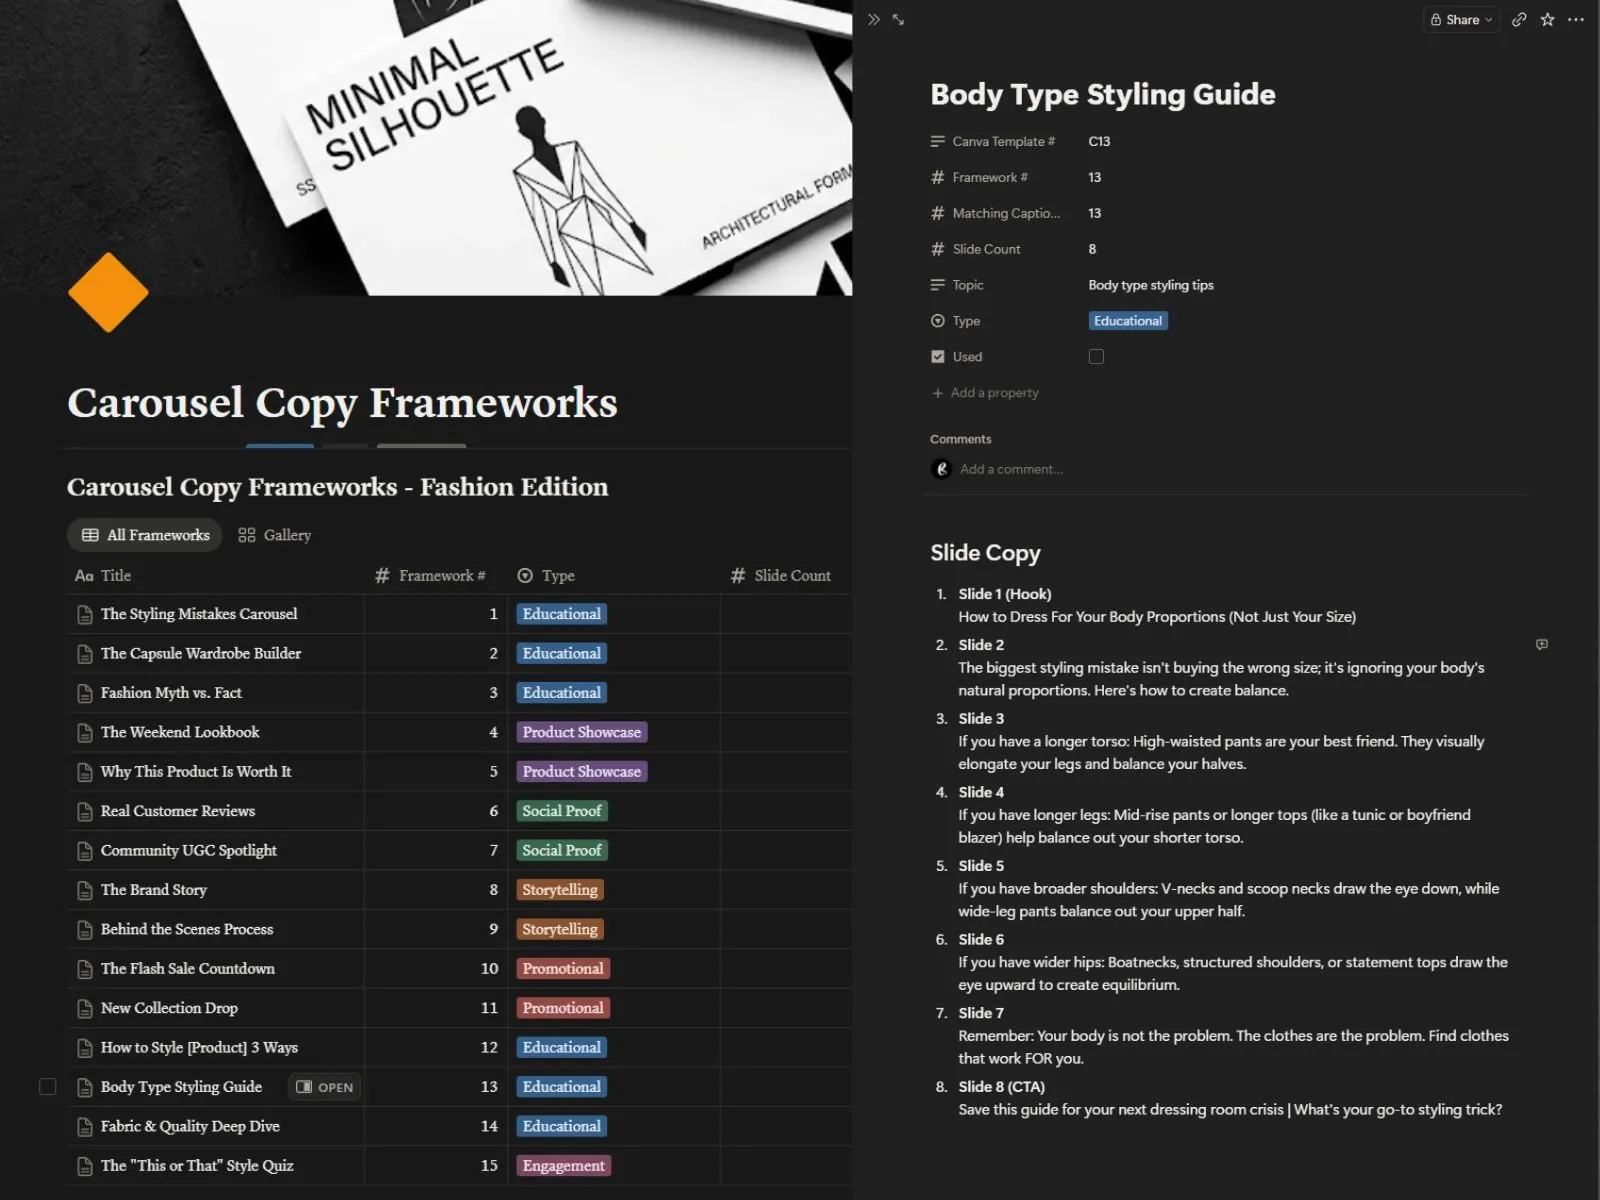The image size is (1600, 1200).
Task: Click the page icon of How to Style [Product] 3 Ways
Action: tap(85, 1048)
